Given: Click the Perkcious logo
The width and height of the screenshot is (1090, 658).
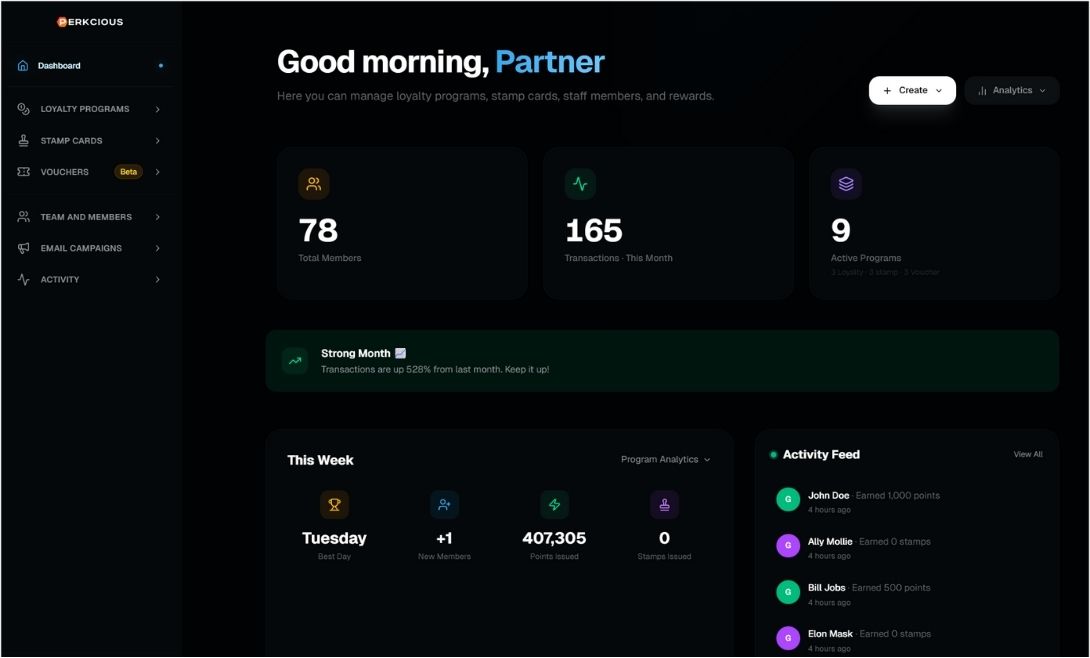Looking at the screenshot, I should point(90,21).
